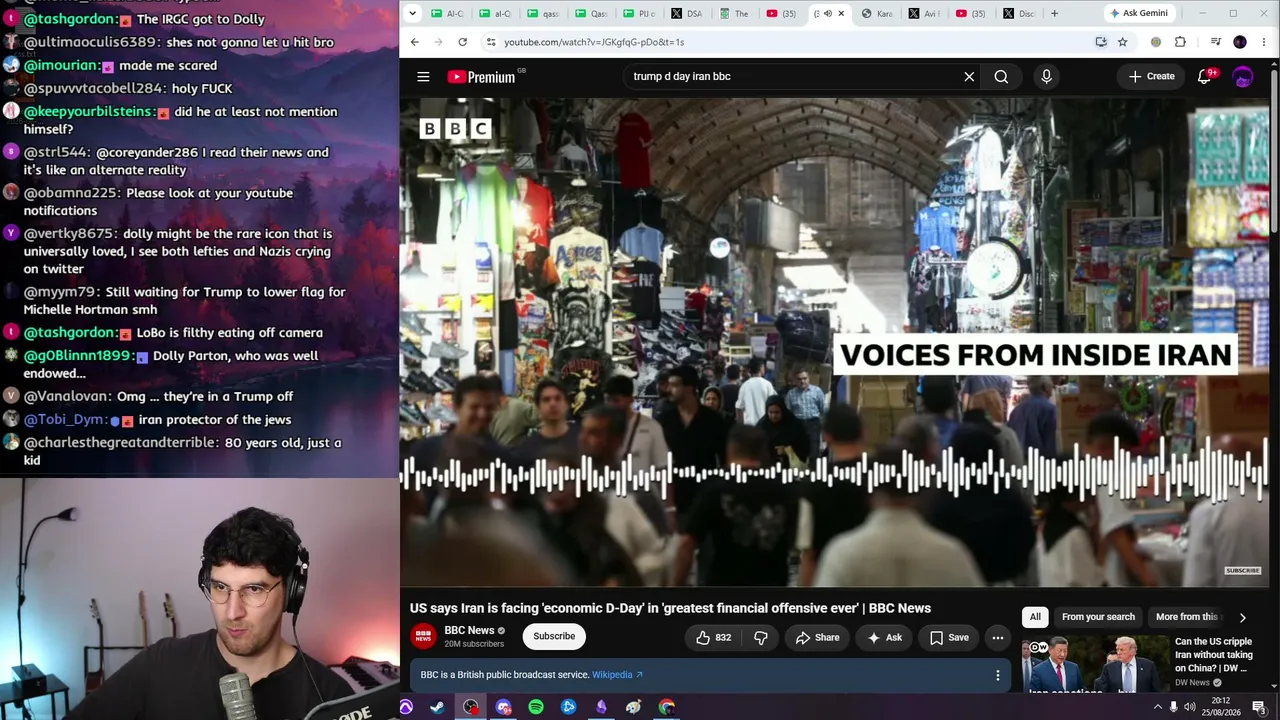Share the BBC News video
Image resolution: width=1280 pixels, height=720 pixels.
tap(817, 638)
